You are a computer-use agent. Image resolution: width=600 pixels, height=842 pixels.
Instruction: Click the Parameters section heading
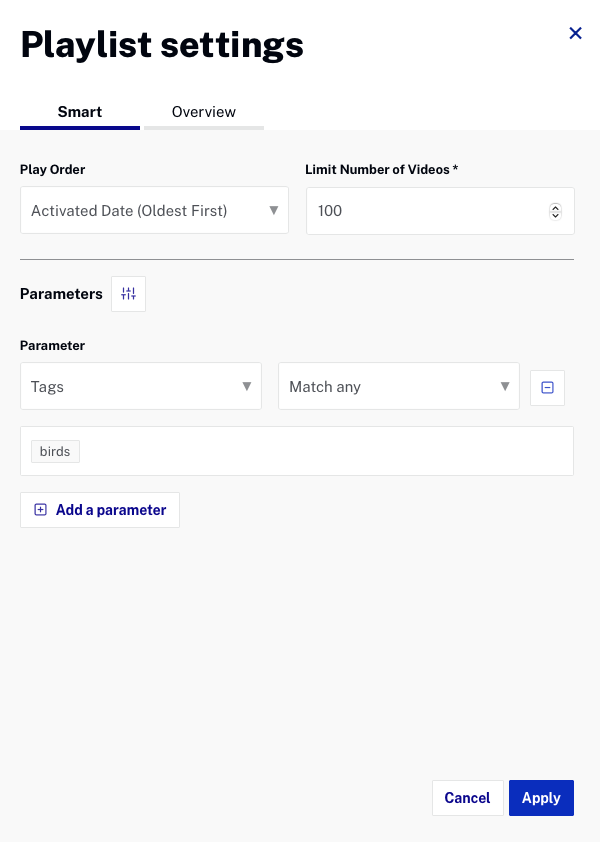(x=61, y=294)
